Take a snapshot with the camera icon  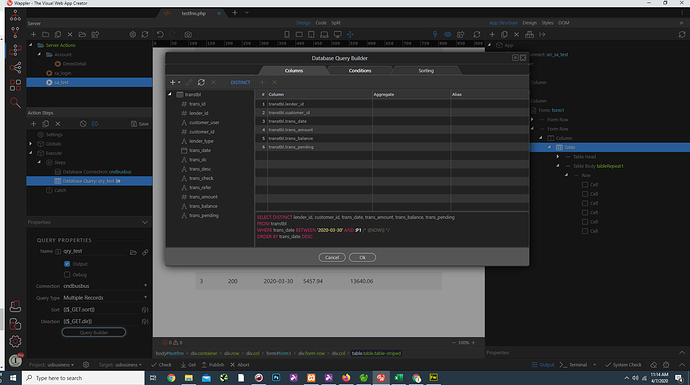pos(188,34)
